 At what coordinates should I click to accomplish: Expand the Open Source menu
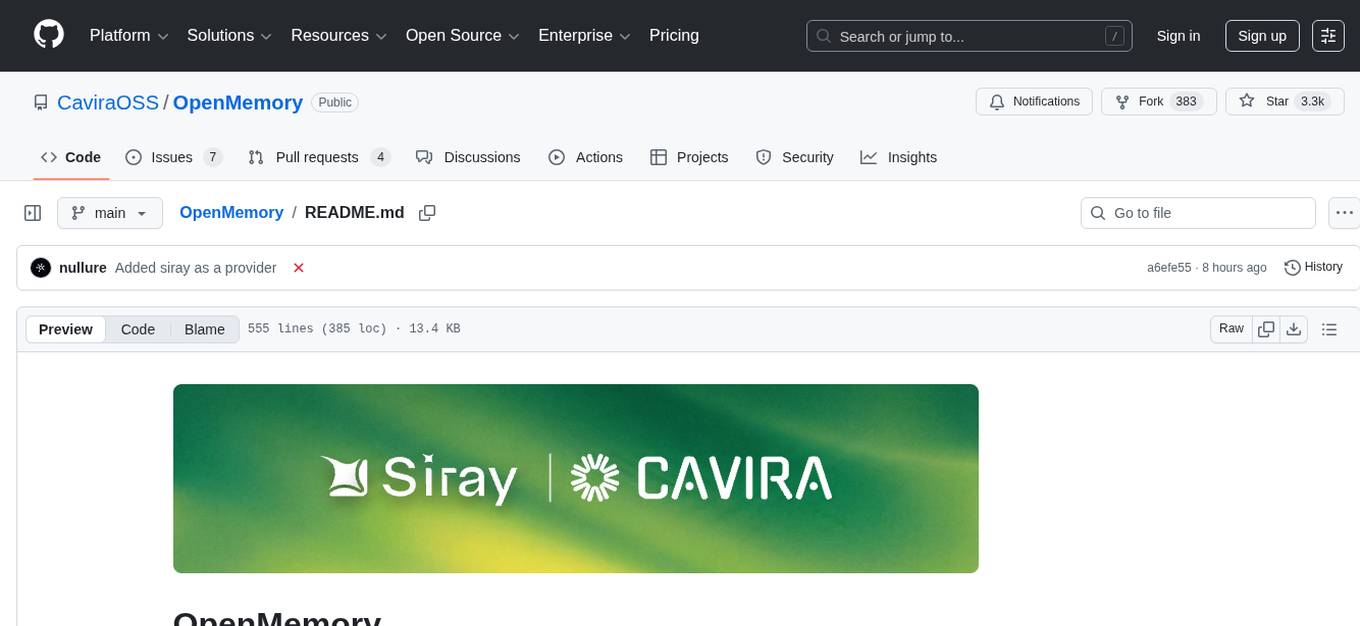coord(462,36)
